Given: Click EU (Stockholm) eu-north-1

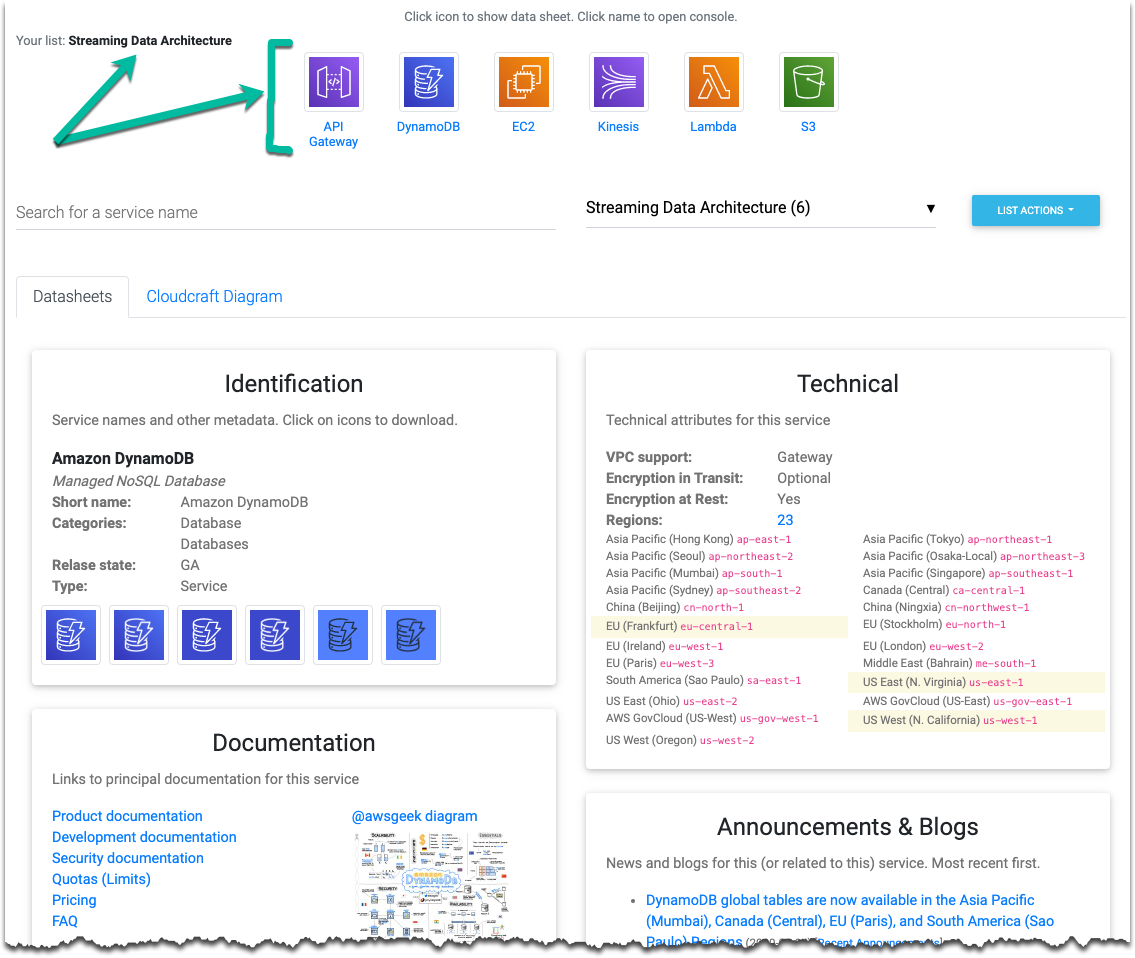Looking at the screenshot, I should pos(934,624).
